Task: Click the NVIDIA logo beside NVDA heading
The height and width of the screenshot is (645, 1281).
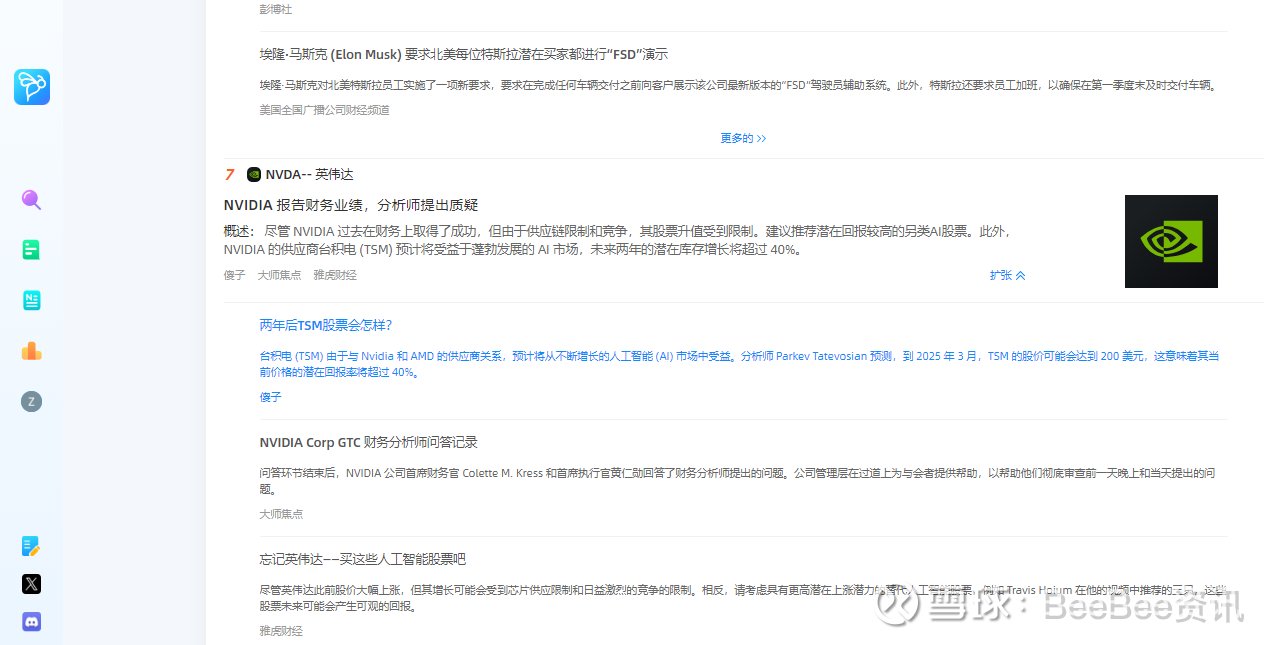Action: click(254, 174)
